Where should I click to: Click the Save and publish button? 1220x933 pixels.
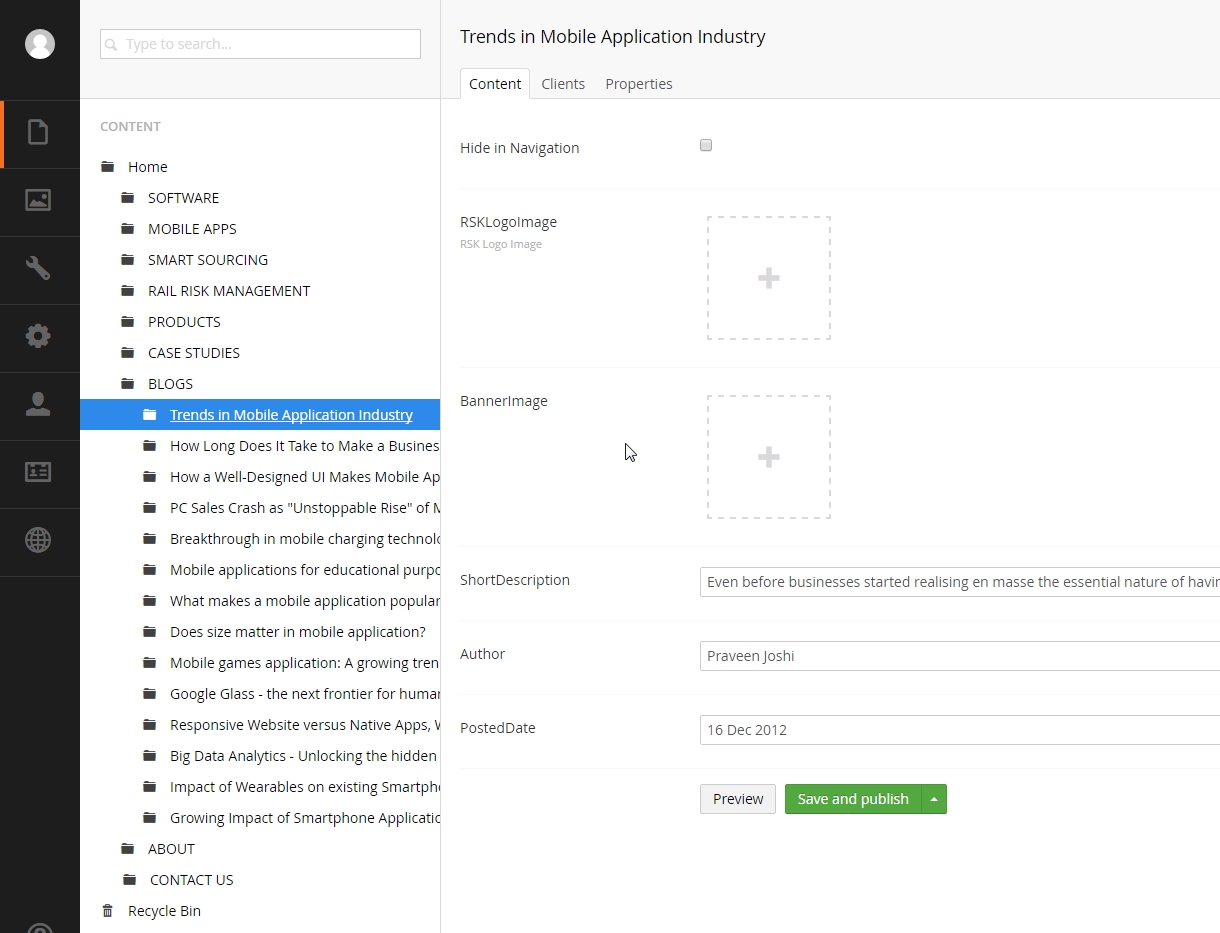(853, 799)
